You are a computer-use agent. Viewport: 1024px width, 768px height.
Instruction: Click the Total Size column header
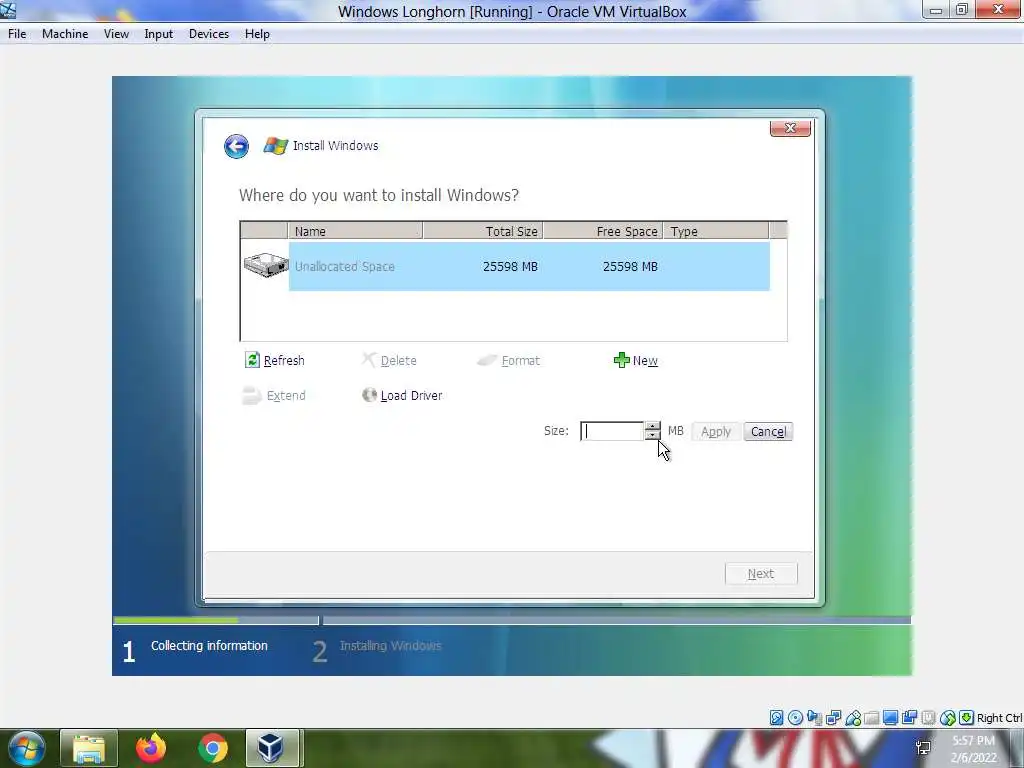[483, 231]
